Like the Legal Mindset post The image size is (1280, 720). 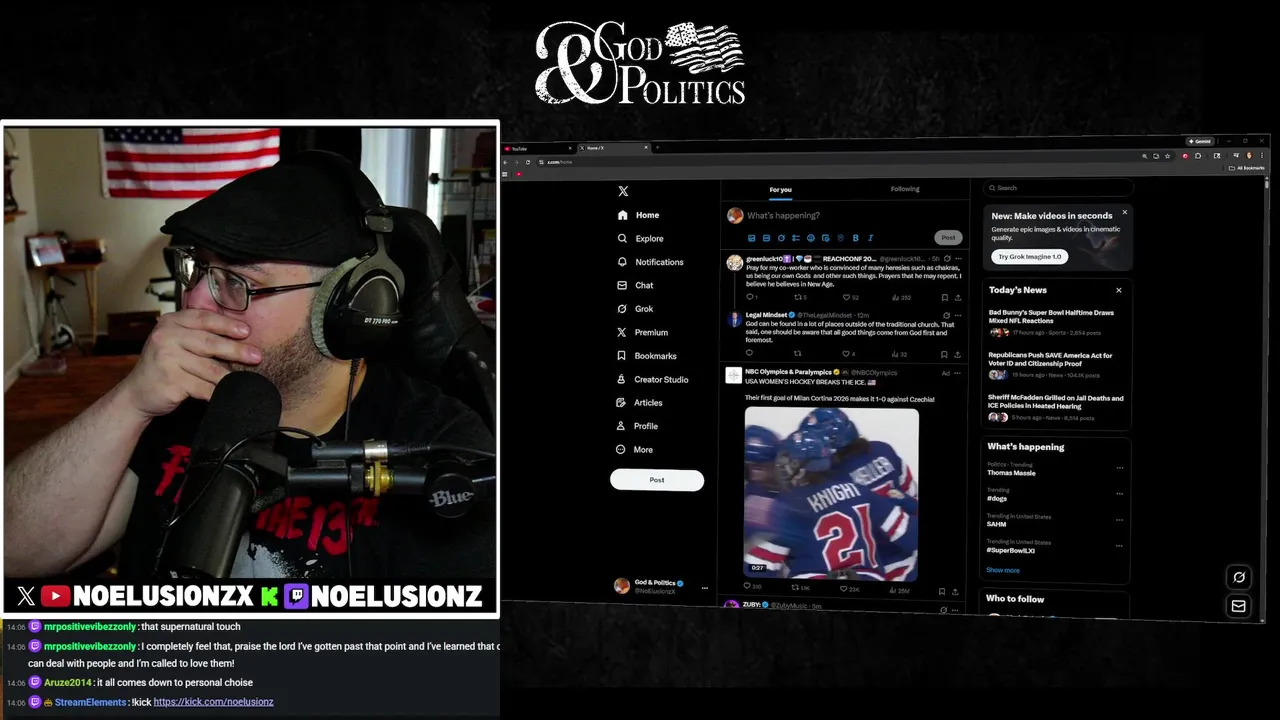pos(846,354)
